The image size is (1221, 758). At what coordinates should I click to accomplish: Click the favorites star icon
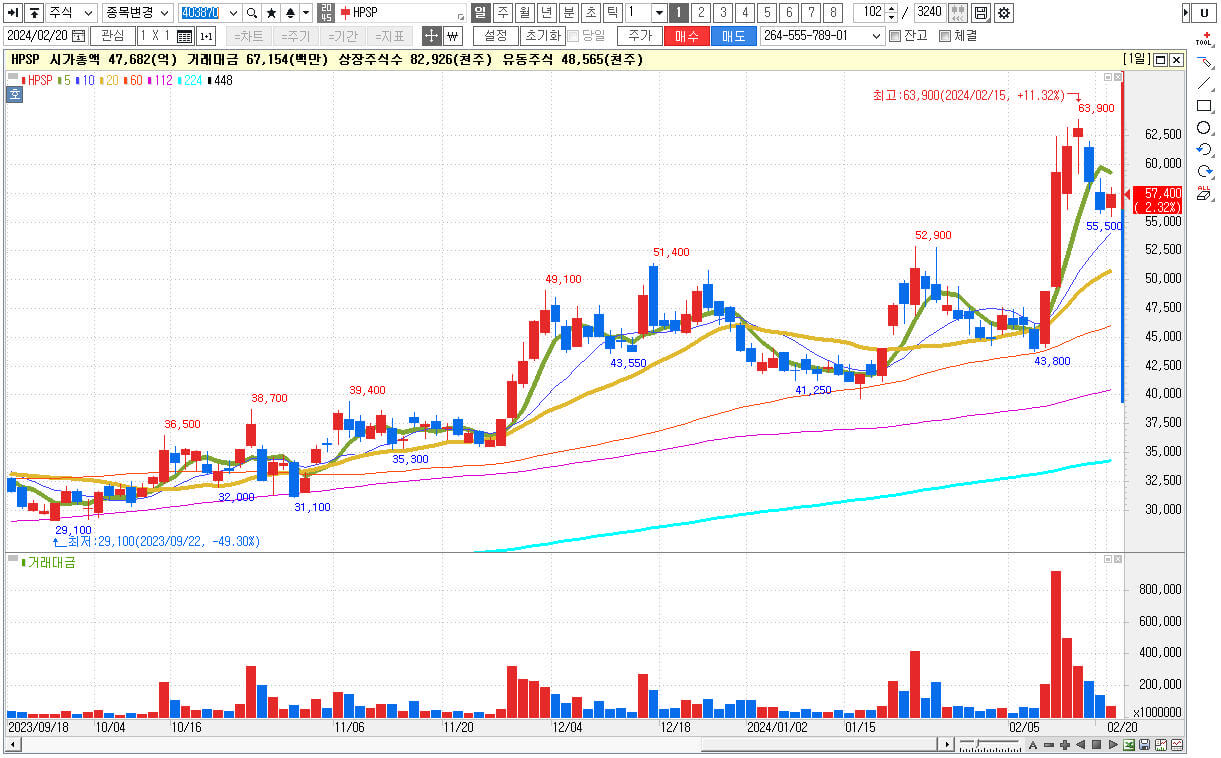(271, 13)
